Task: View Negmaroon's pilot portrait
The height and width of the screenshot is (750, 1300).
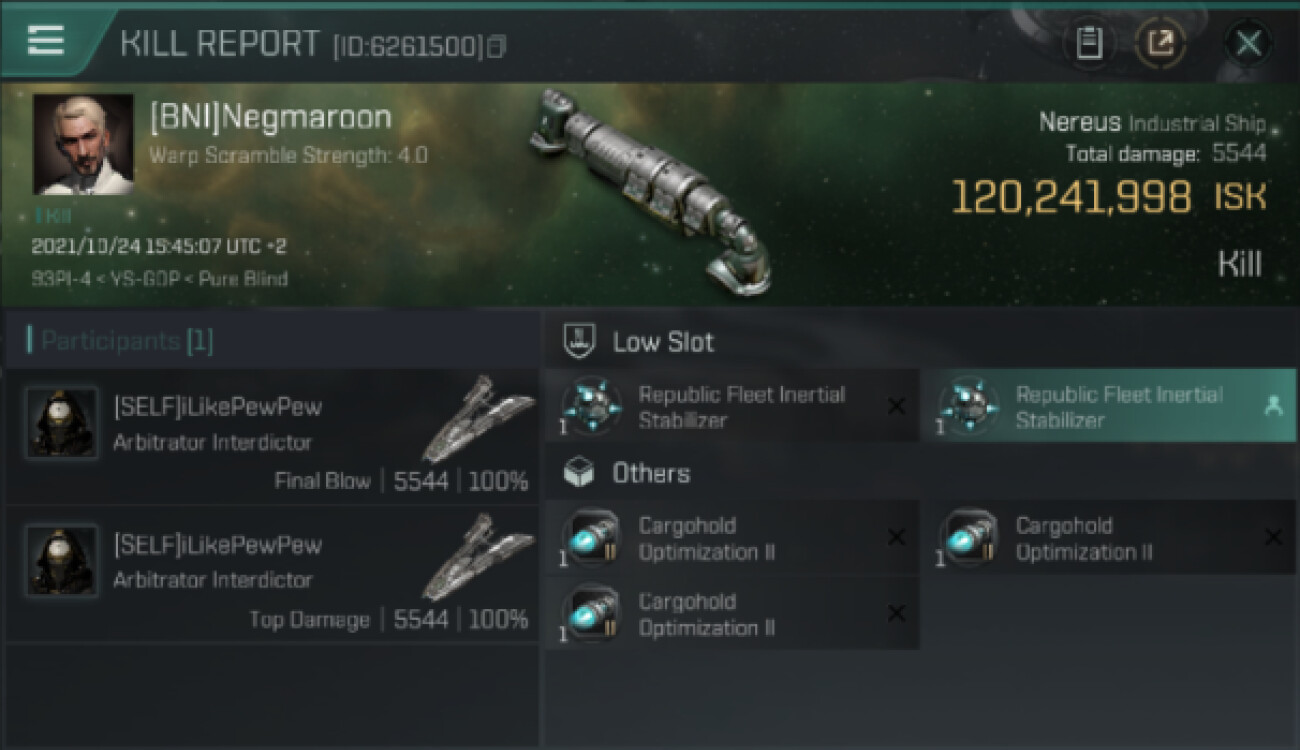Action: (x=83, y=144)
